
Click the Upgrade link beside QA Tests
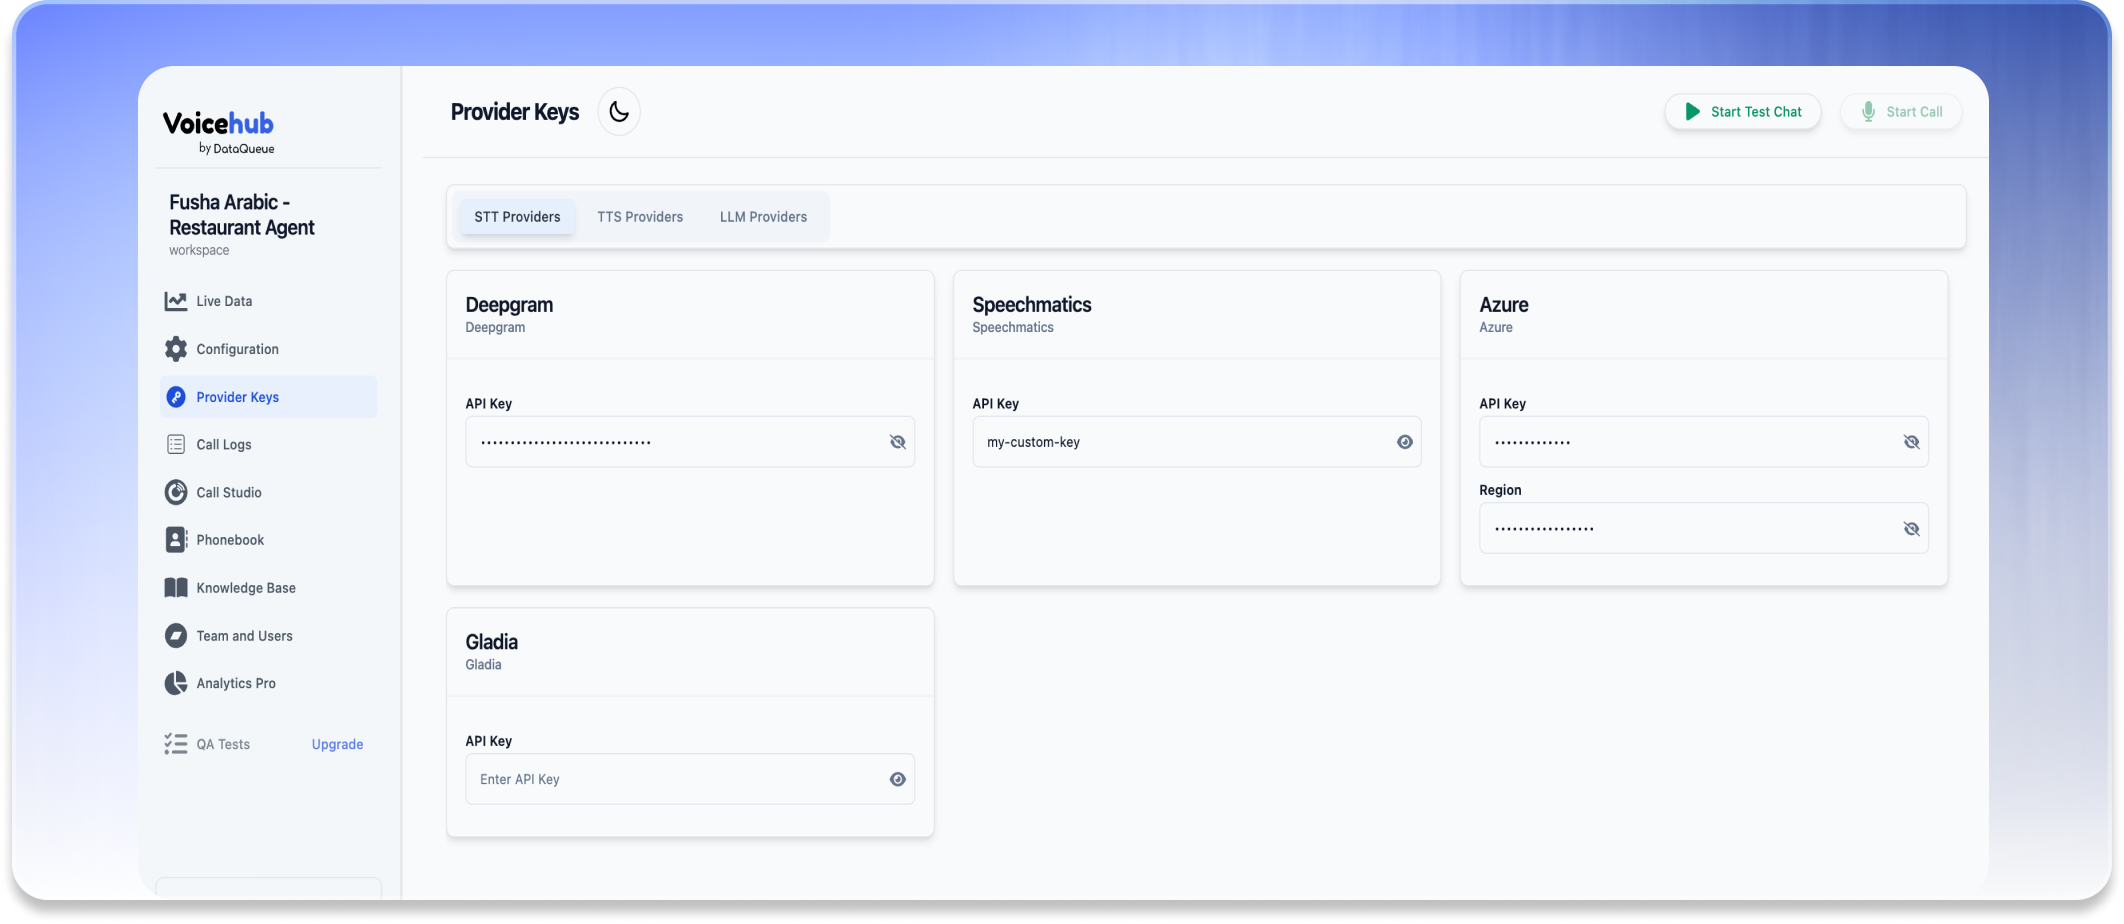tap(337, 744)
